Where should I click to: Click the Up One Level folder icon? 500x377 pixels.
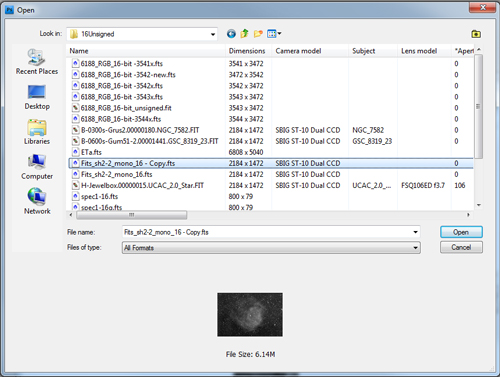coord(244,33)
